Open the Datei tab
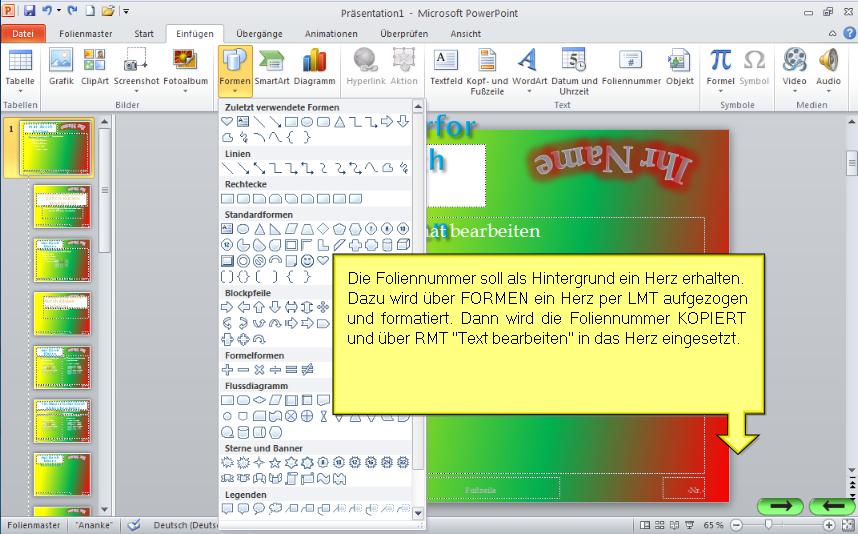The width and height of the screenshot is (858, 534). click(22, 33)
